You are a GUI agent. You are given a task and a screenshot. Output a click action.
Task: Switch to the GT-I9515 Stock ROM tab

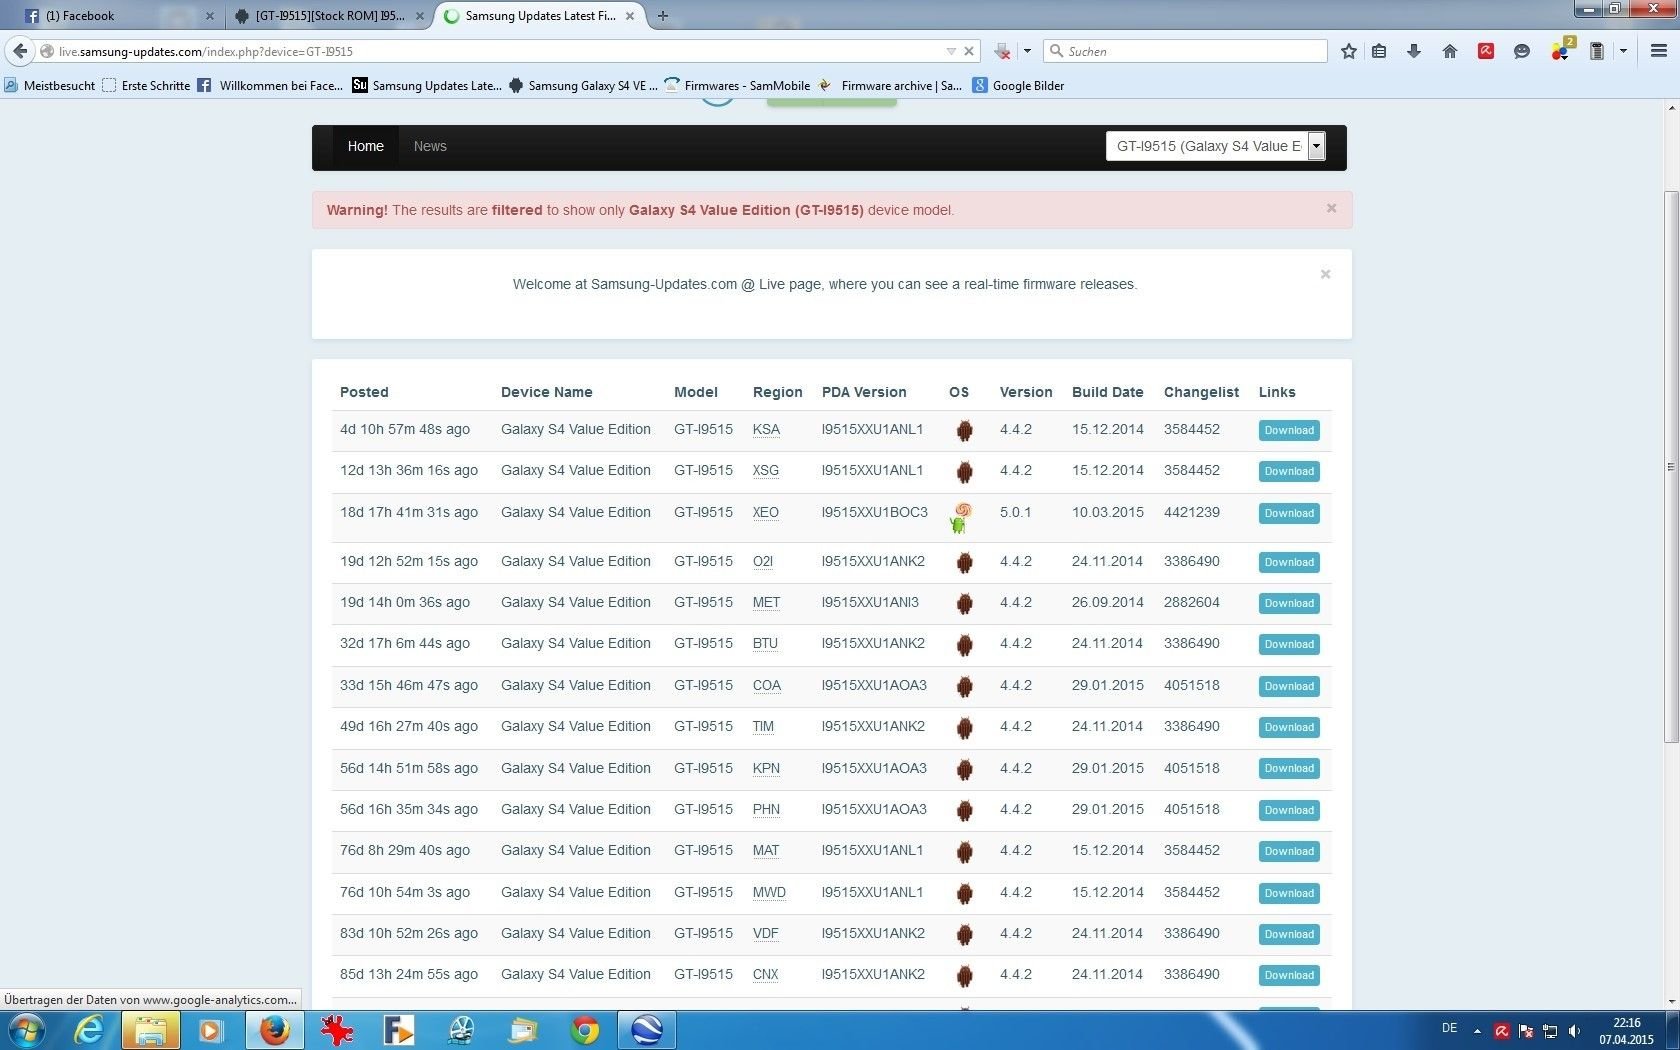click(330, 16)
